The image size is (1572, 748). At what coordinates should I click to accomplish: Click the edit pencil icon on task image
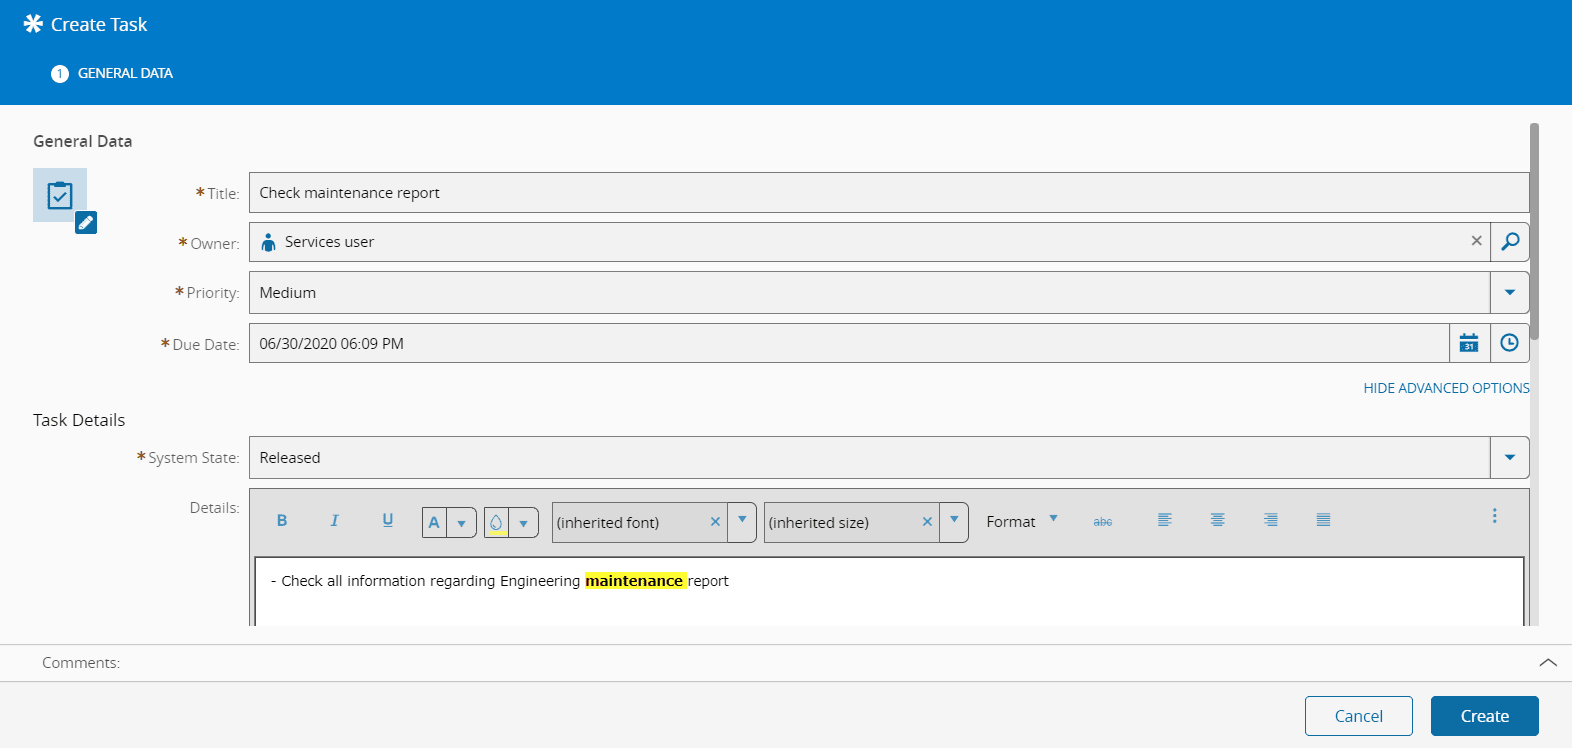click(86, 223)
